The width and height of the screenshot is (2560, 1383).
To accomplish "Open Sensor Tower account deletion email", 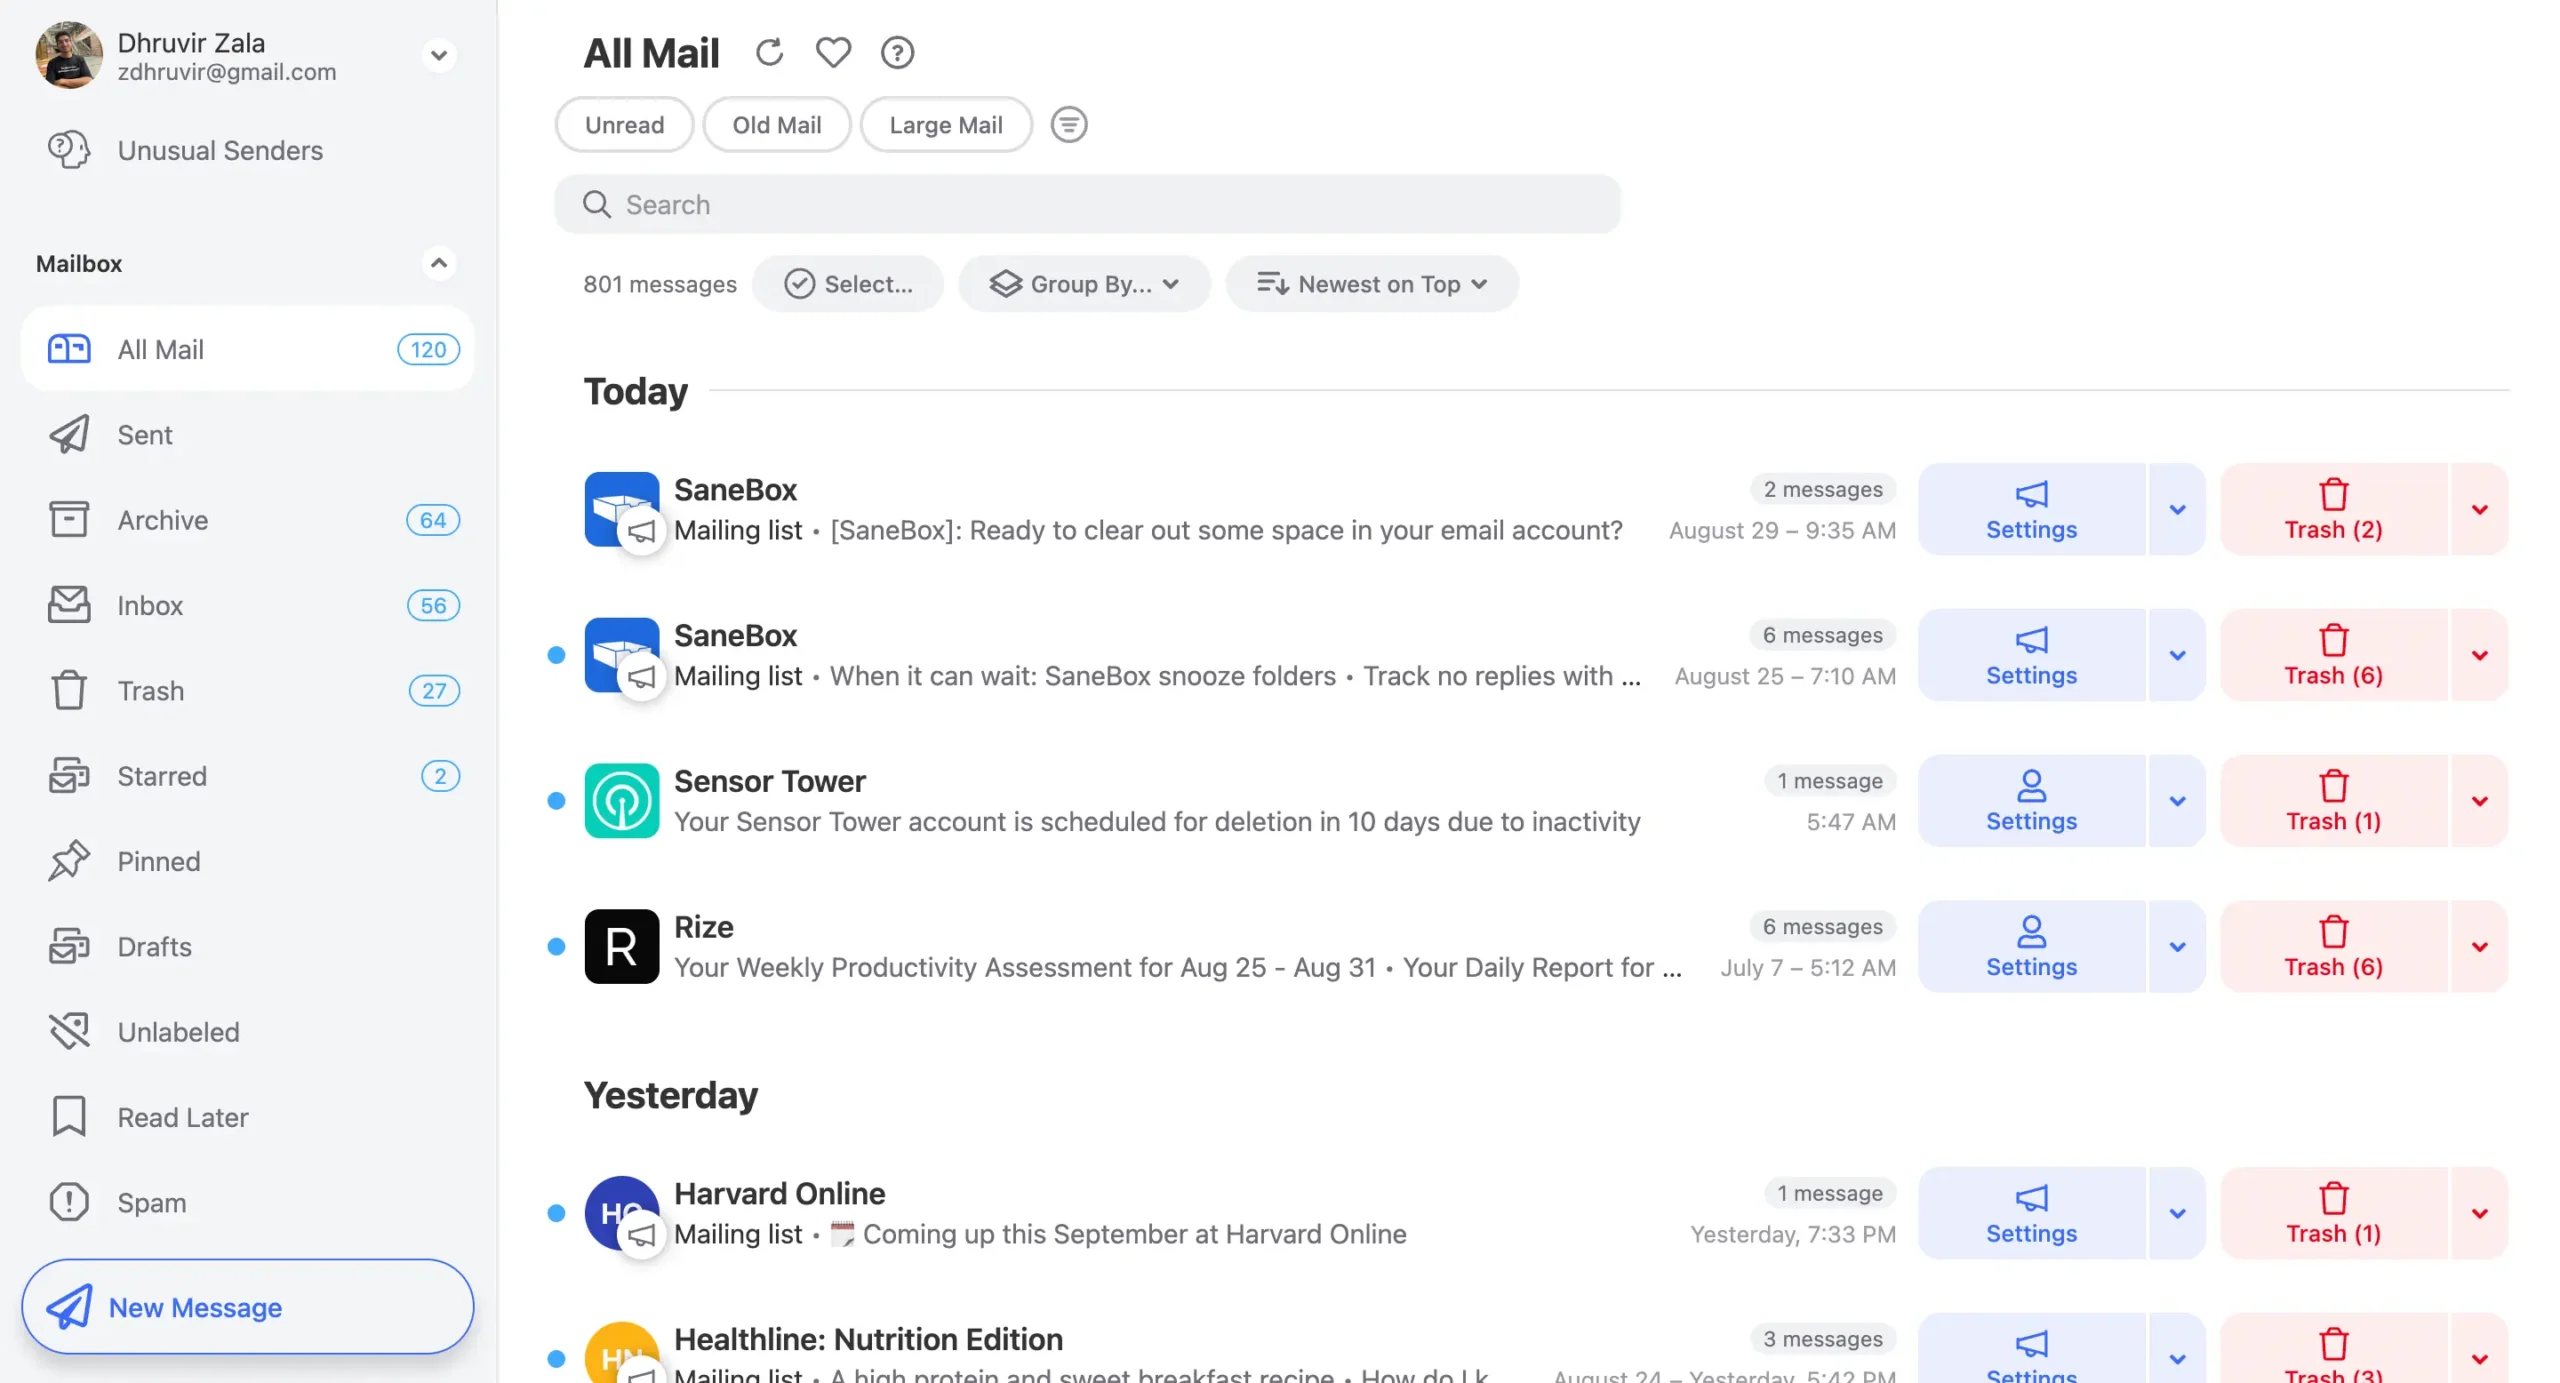I will [1156, 821].
